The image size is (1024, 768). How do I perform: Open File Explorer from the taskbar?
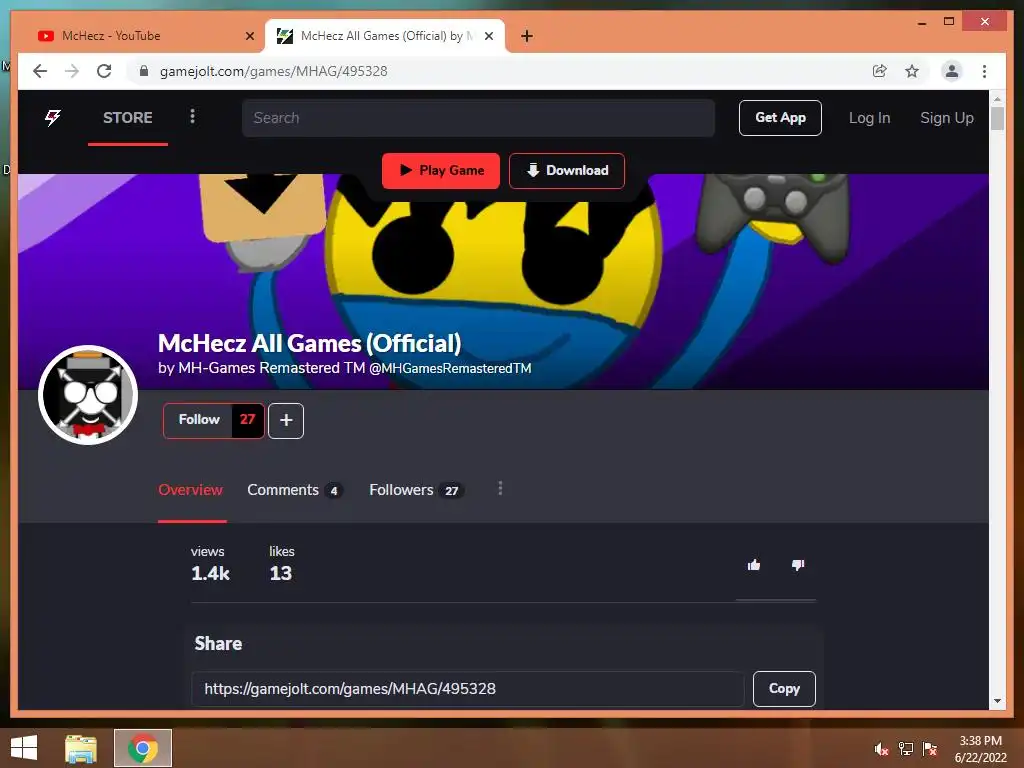point(81,748)
